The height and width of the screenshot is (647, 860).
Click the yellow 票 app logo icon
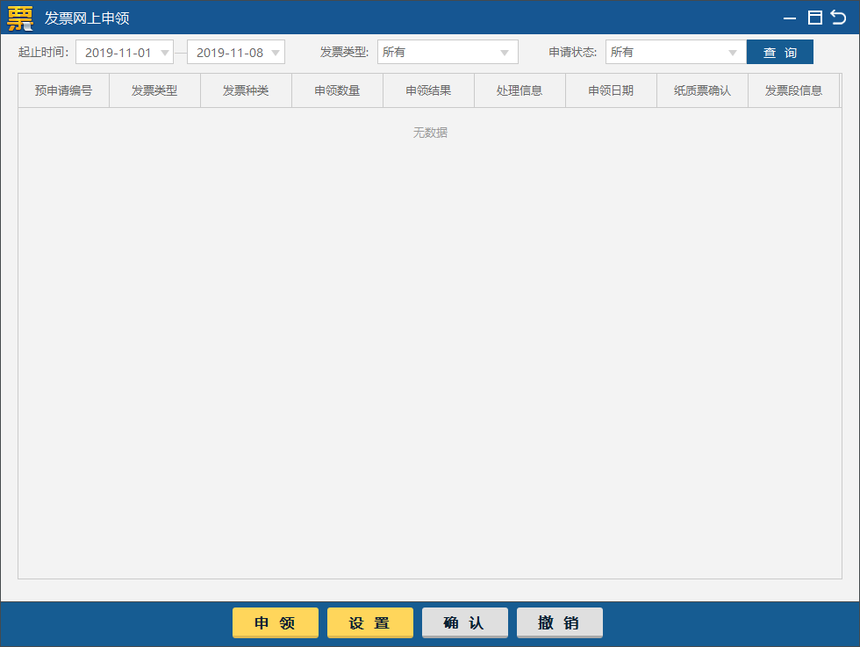[x=20, y=18]
